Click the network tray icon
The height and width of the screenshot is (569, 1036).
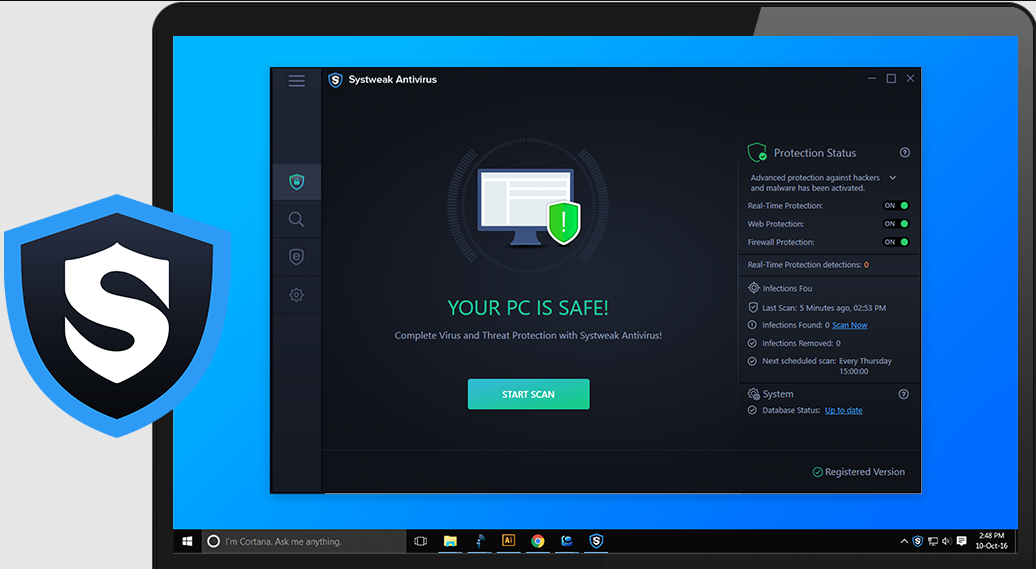(x=932, y=542)
